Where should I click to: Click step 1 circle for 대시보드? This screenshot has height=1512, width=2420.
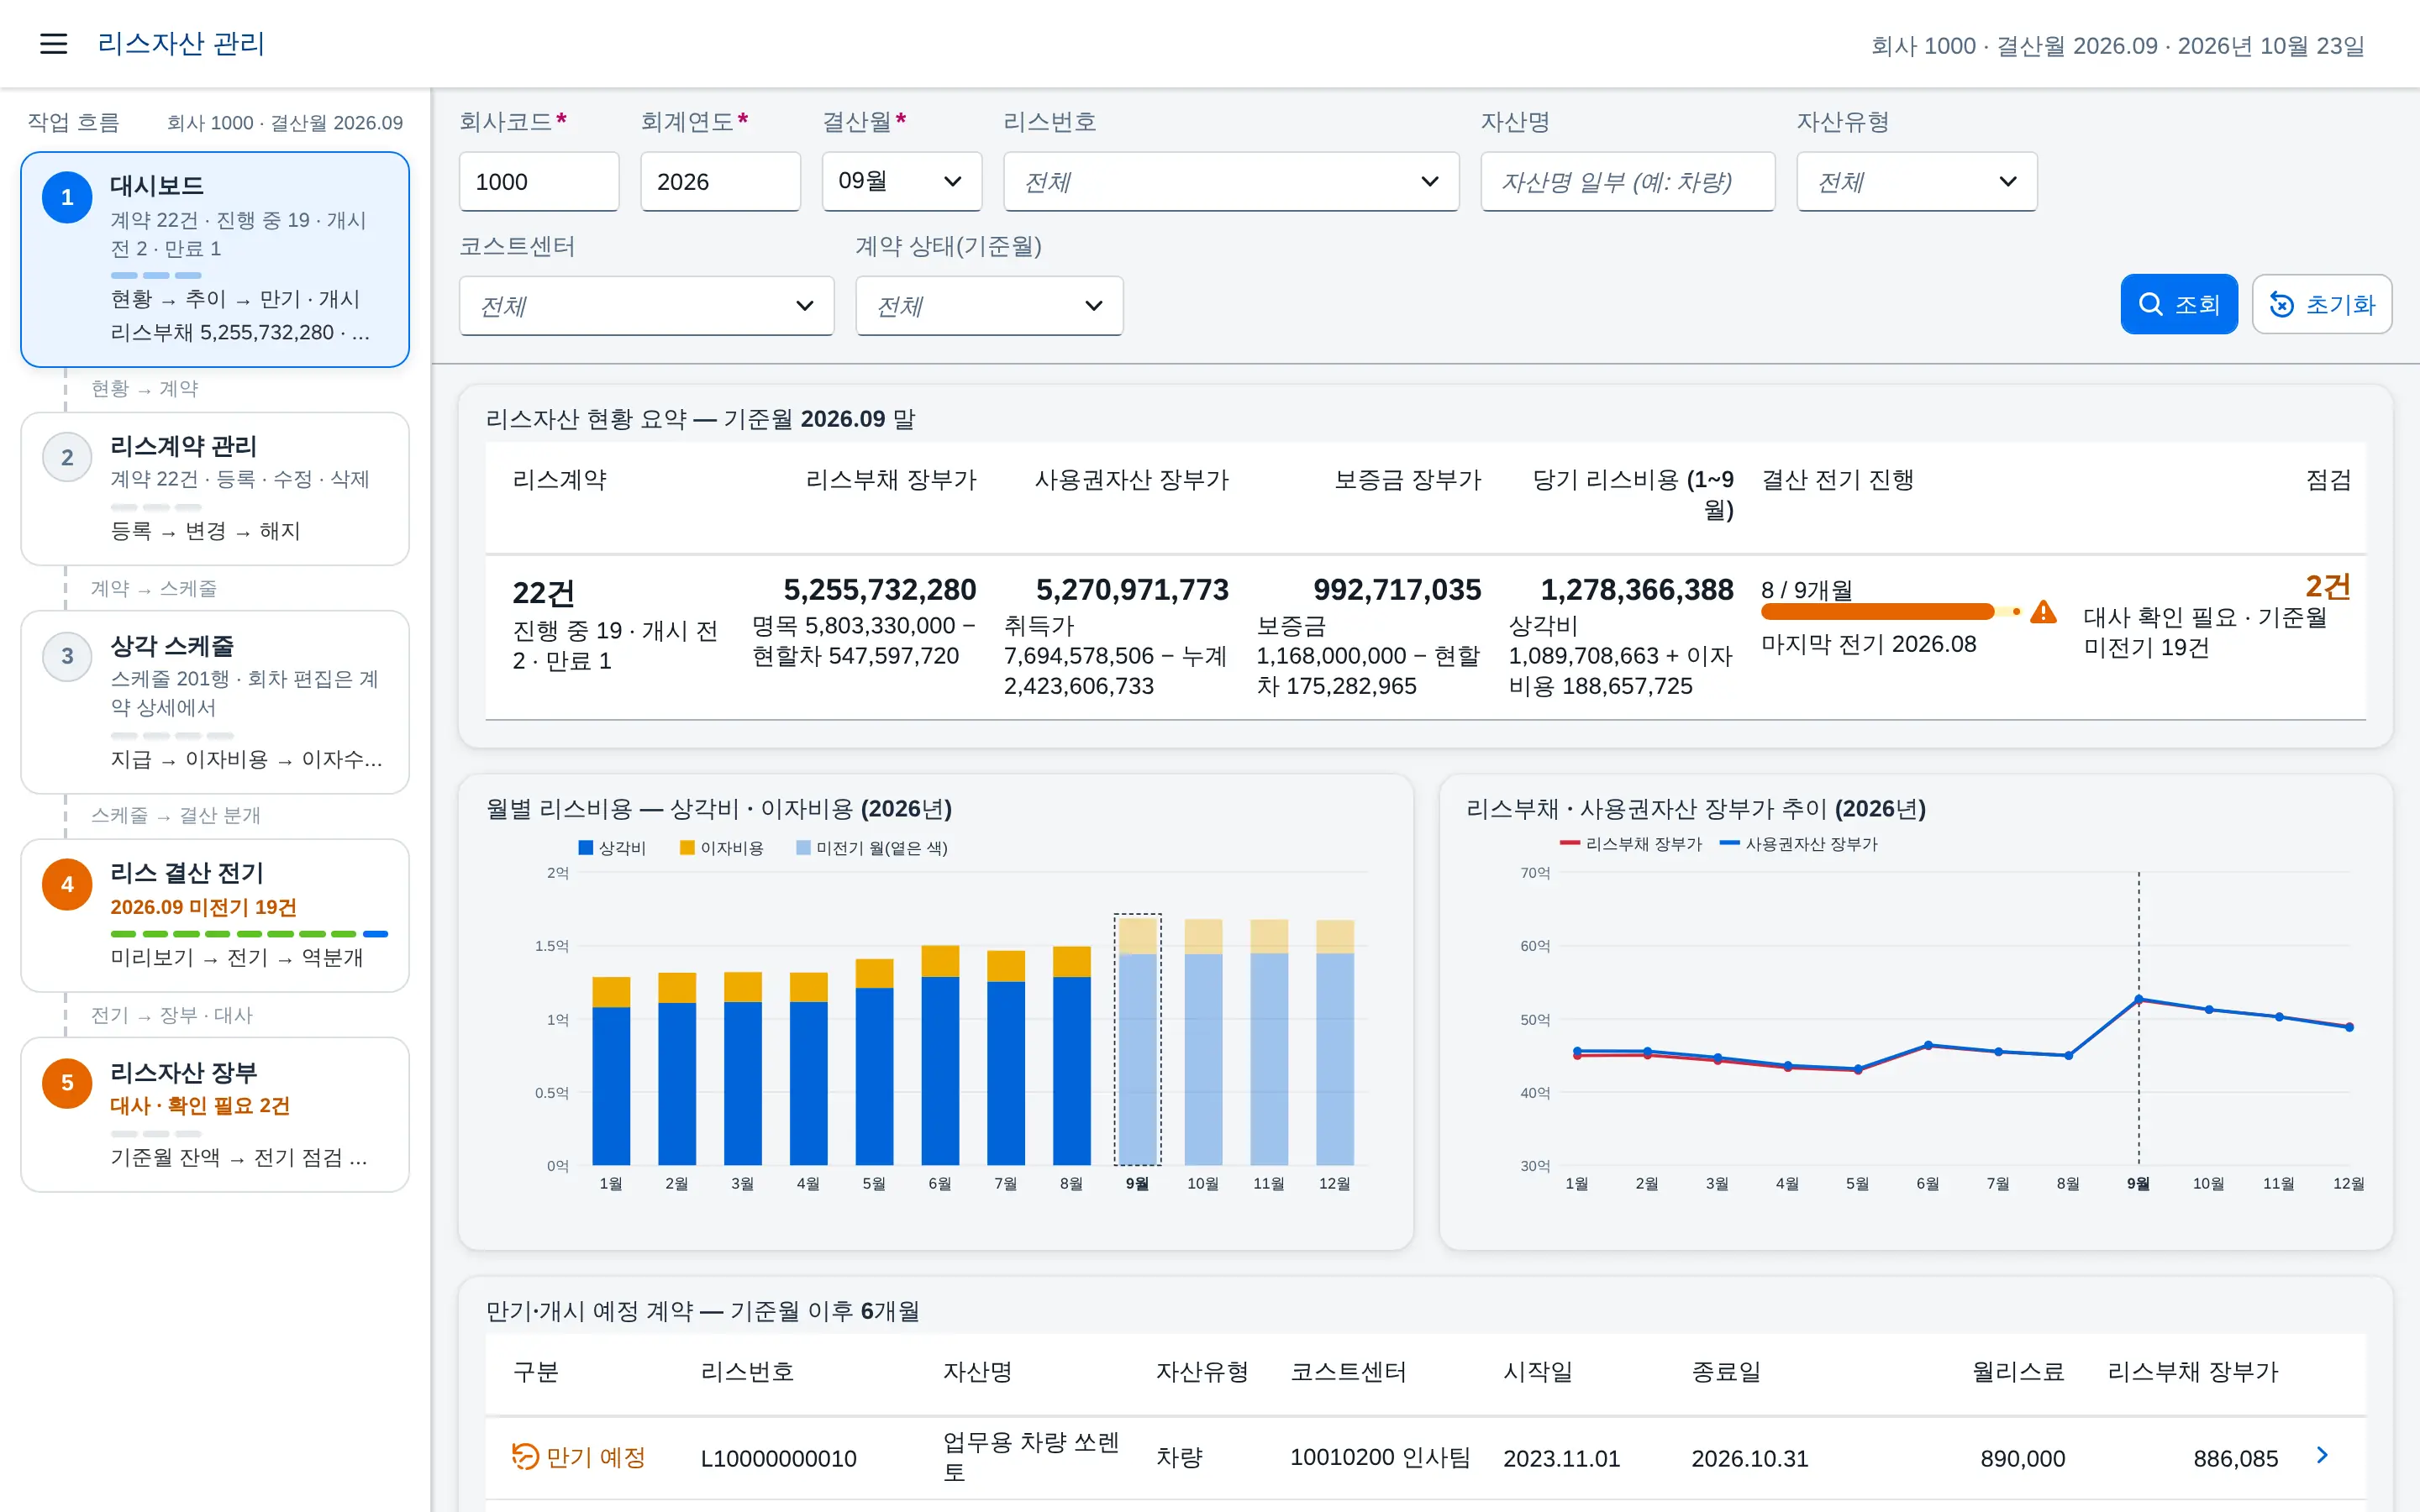pyautogui.click(x=67, y=198)
